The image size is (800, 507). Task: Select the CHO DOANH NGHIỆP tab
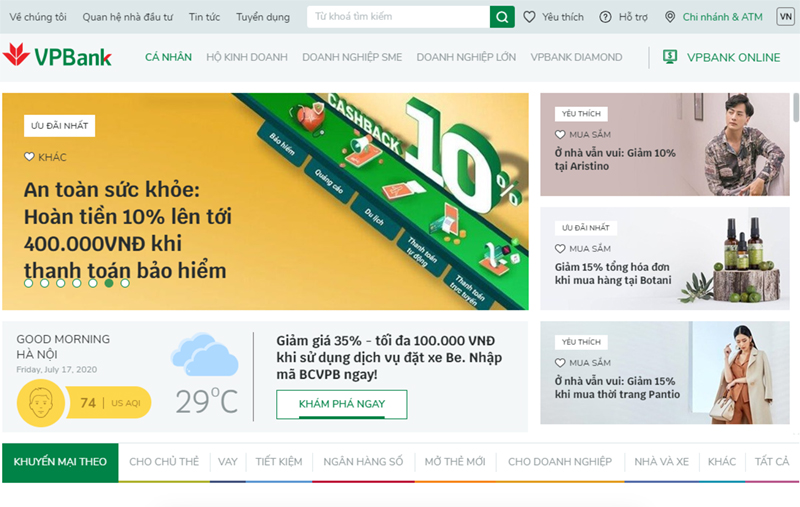pos(560,462)
